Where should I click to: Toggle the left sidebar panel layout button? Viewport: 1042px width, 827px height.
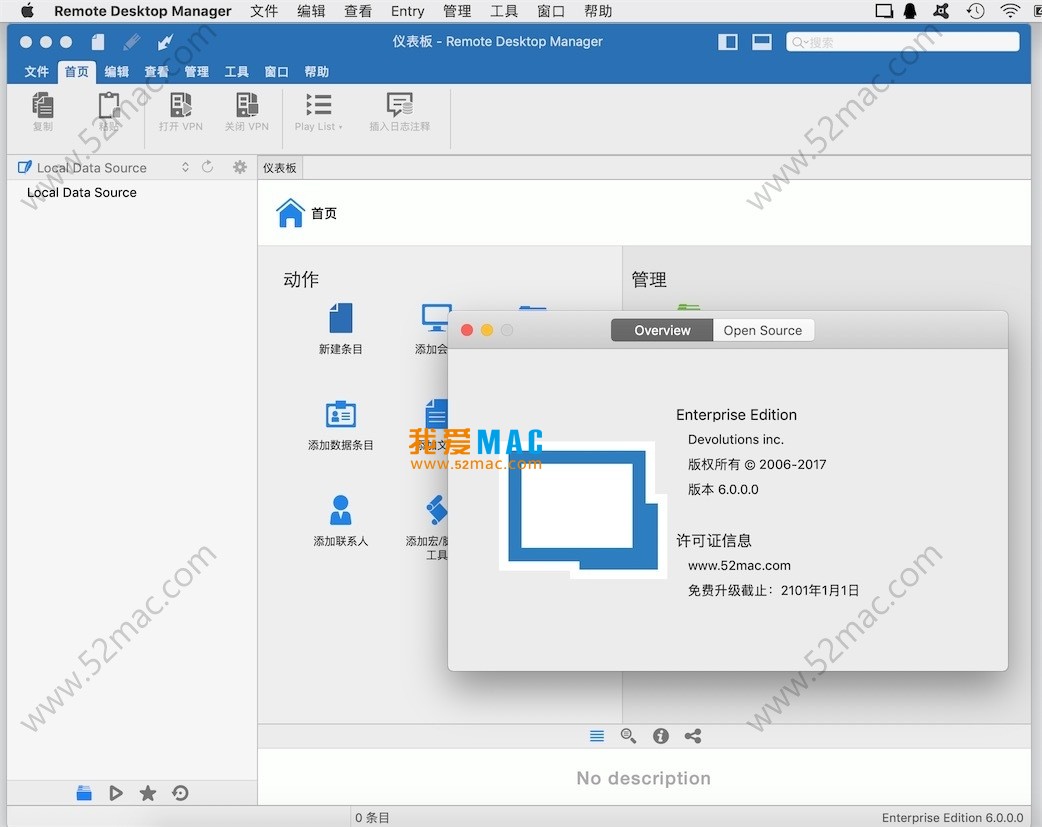728,42
